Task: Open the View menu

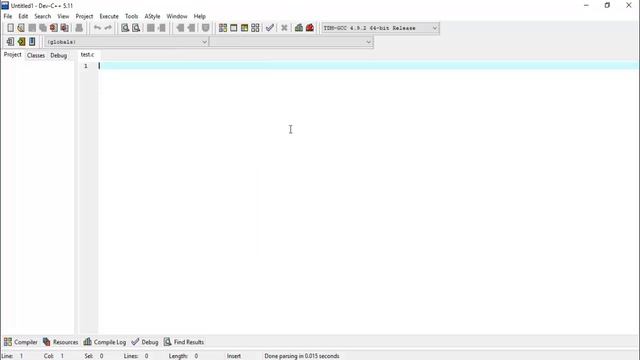Action: pyautogui.click(x=63, y=16)
